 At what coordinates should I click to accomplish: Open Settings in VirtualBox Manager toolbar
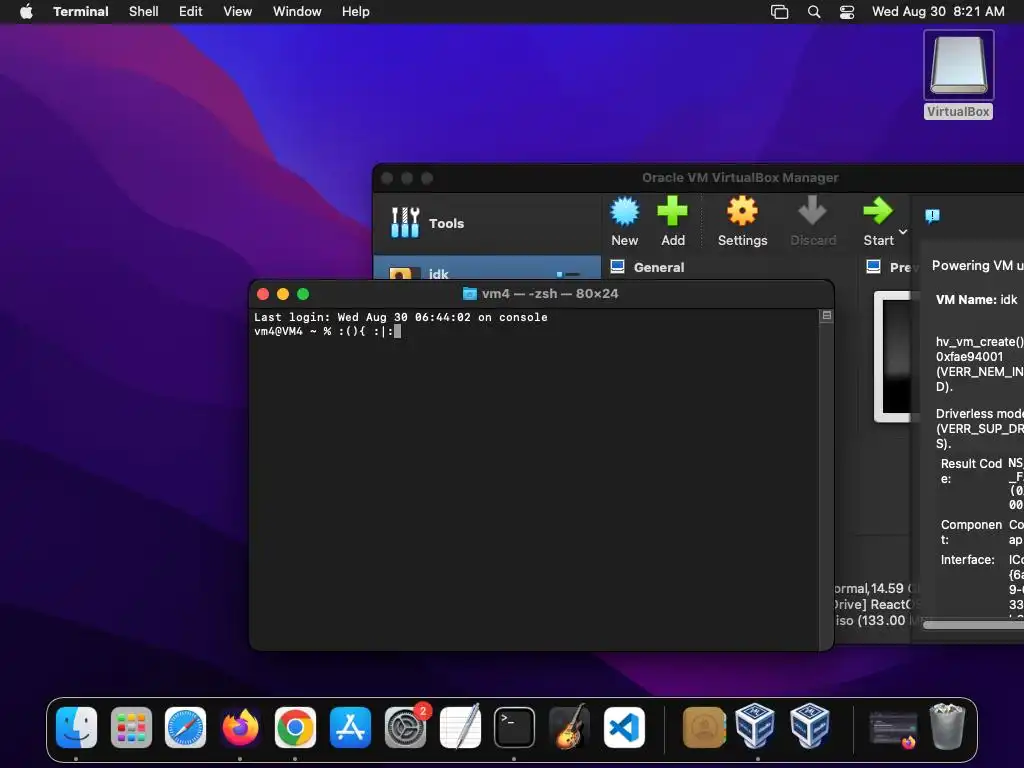point(743,221)
